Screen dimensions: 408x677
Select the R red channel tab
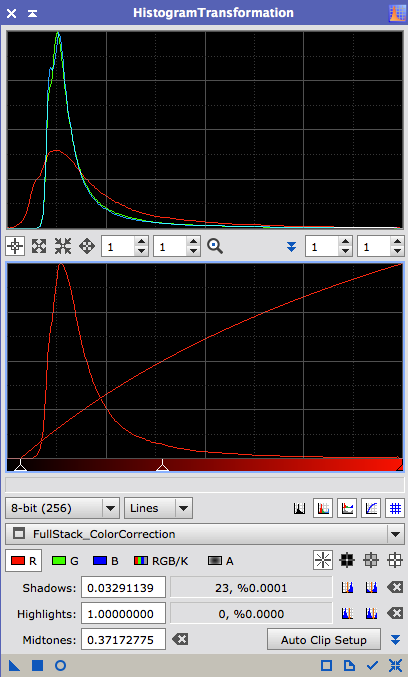click(24, 560)
